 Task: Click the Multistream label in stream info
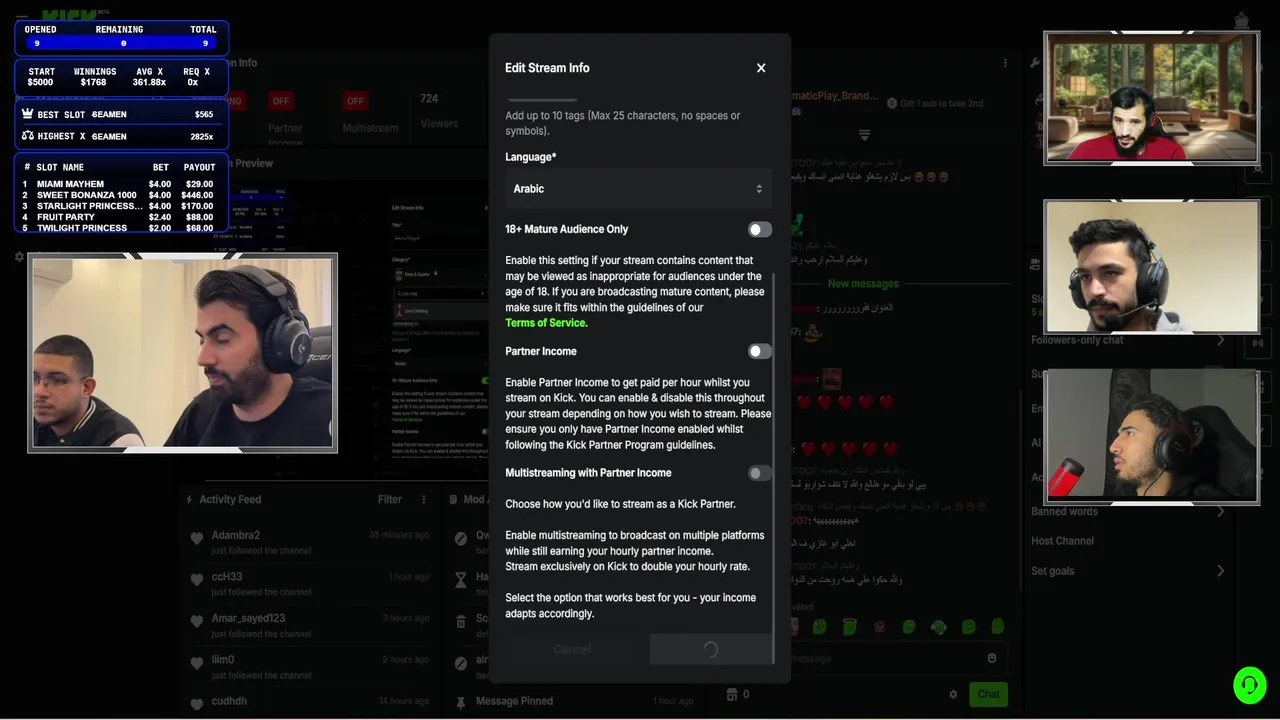click(370, 128)
